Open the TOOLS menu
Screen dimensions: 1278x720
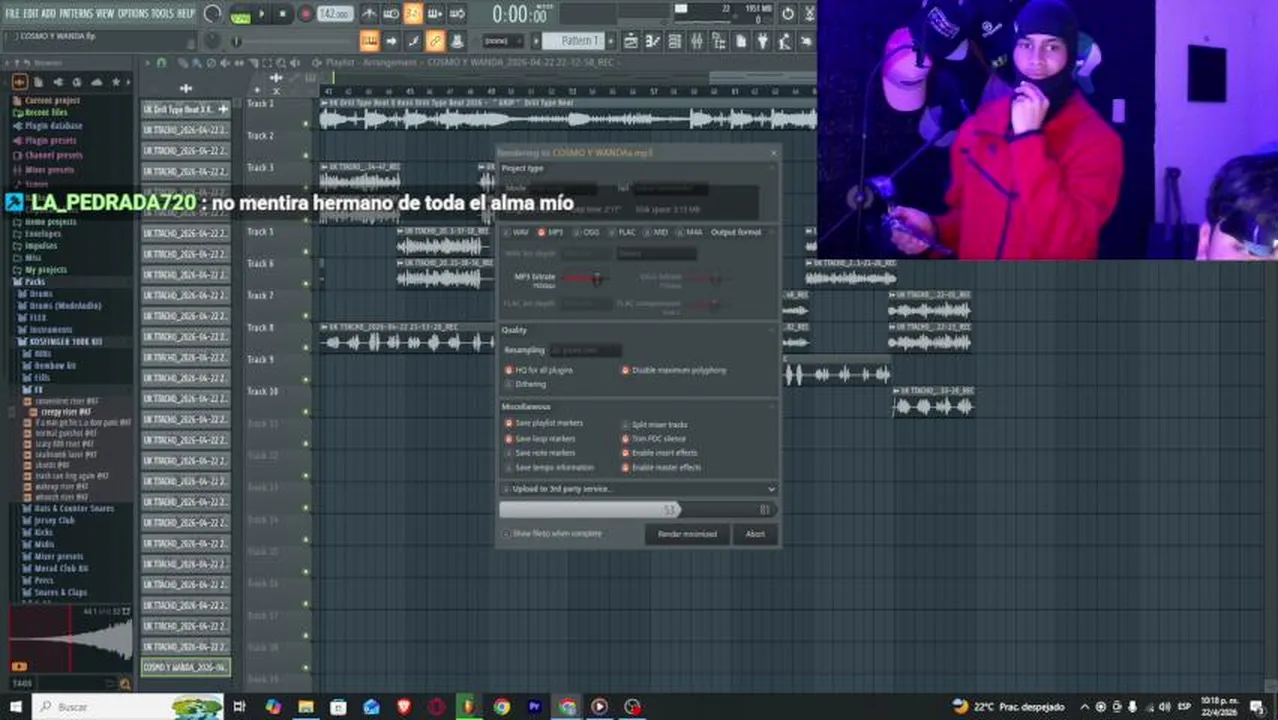[x=162, y=13]
